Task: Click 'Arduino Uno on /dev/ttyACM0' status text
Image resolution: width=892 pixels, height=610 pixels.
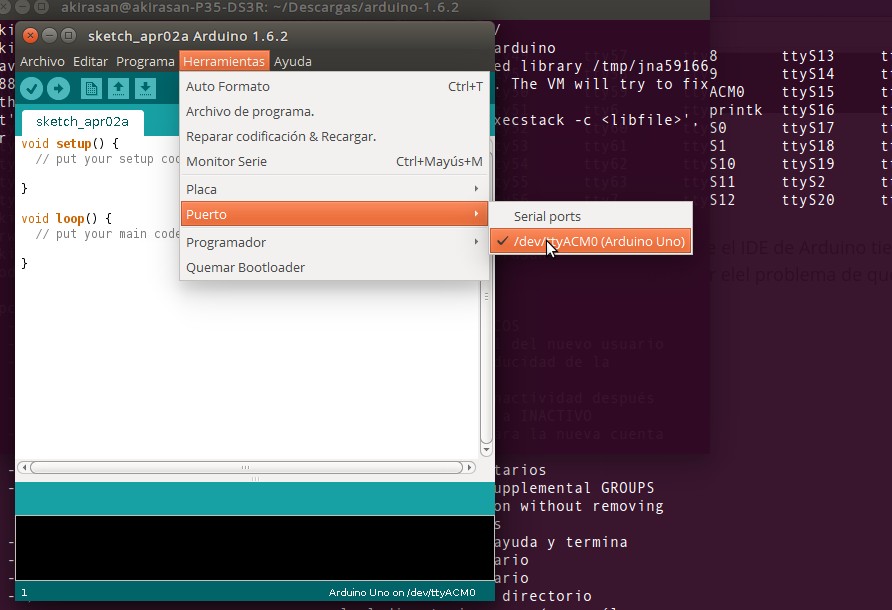Action: 402,592
